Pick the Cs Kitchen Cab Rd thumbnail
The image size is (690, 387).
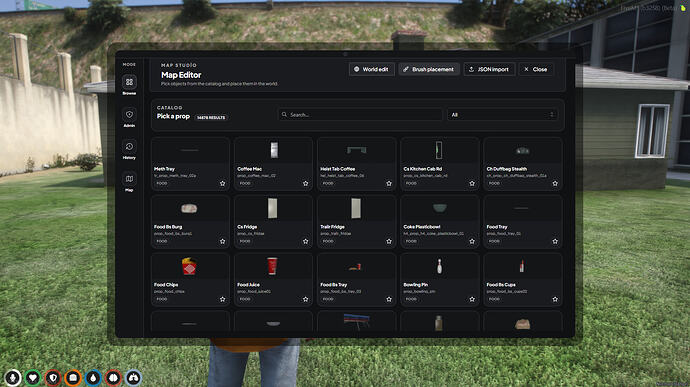pyautogui.click(x=439, y=150)
